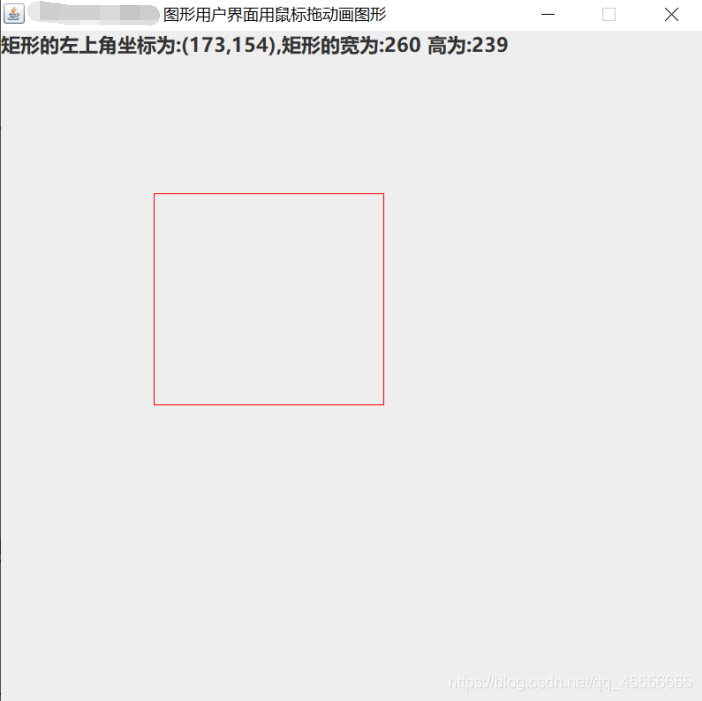
Task: Click the greyed-out maximize button
Action: (609, 14)
